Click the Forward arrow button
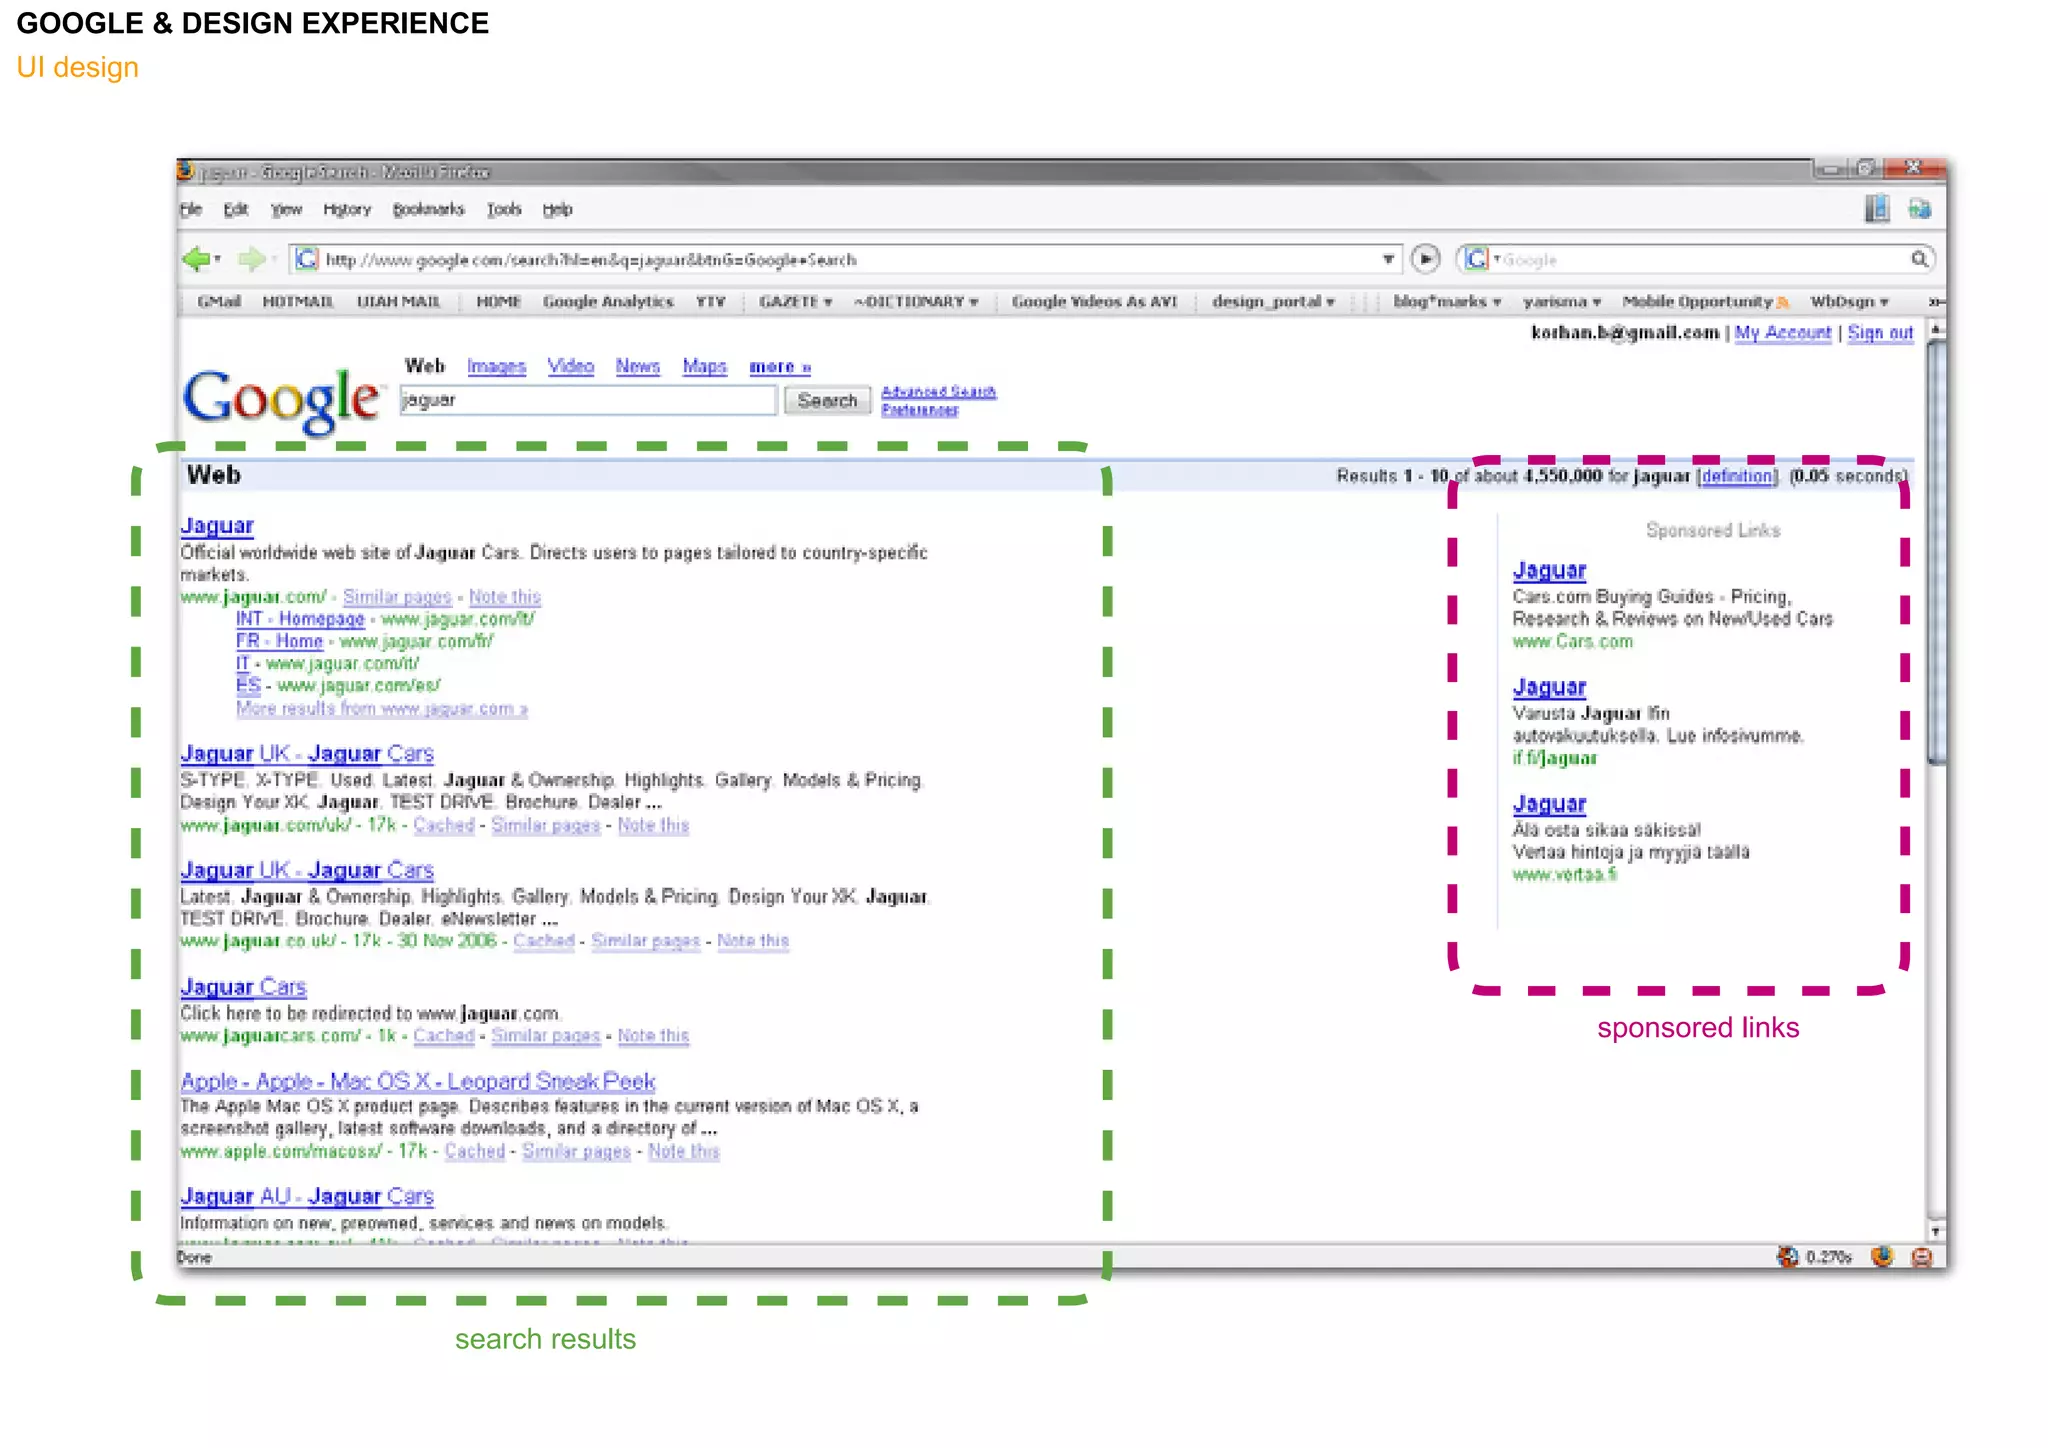 tap(251, 260)
